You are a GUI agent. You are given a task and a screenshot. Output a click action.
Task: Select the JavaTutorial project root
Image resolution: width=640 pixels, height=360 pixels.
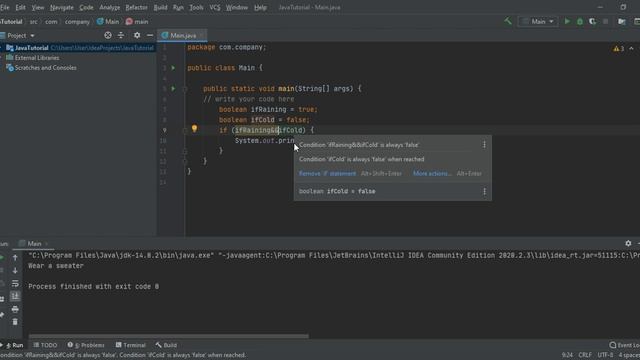[31, 48]
